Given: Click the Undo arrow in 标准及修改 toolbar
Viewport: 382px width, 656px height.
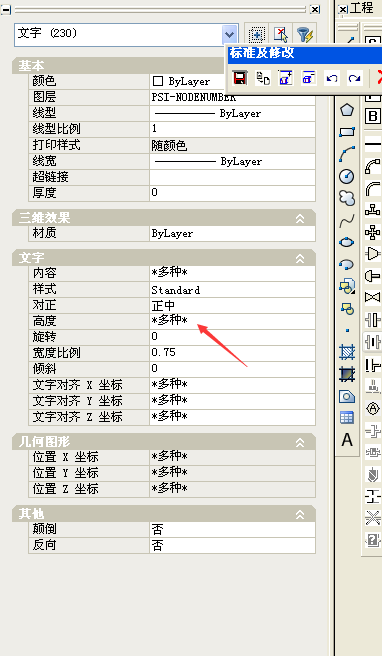Looking at the screenshot, I should pos(332,78).
